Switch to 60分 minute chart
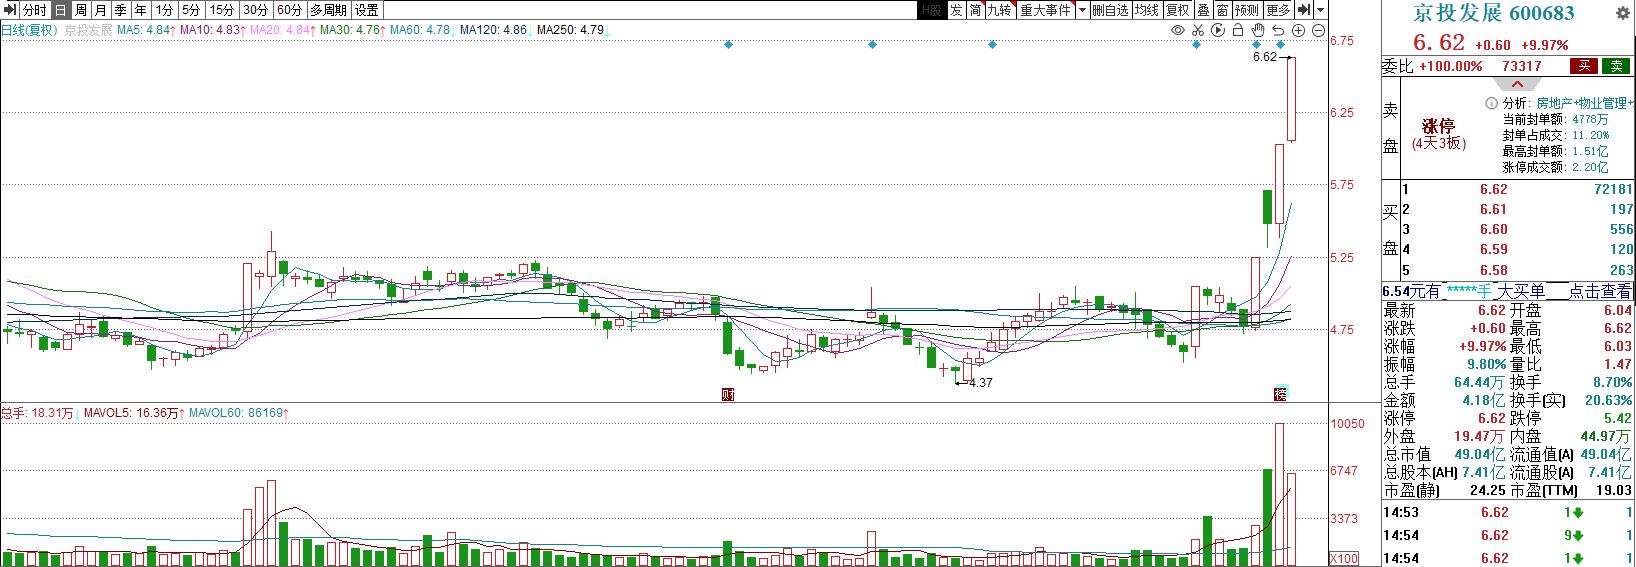This screenshot has width=1636, height=567. tap(290, 10)
